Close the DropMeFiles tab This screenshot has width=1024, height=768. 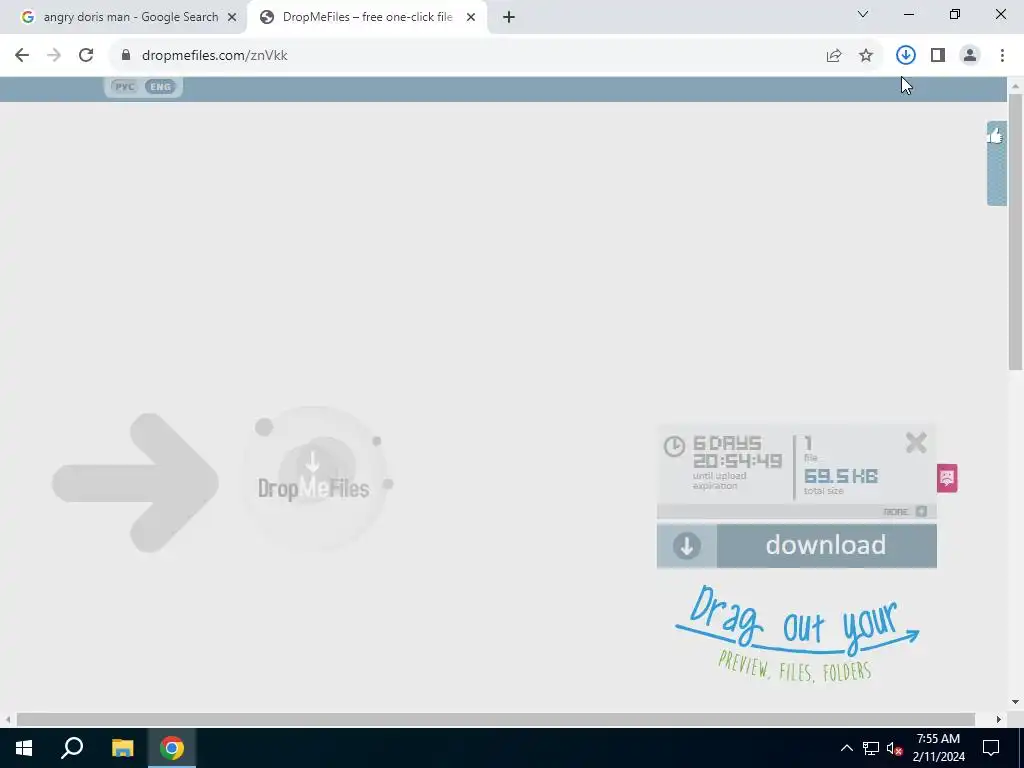[471, 17]
